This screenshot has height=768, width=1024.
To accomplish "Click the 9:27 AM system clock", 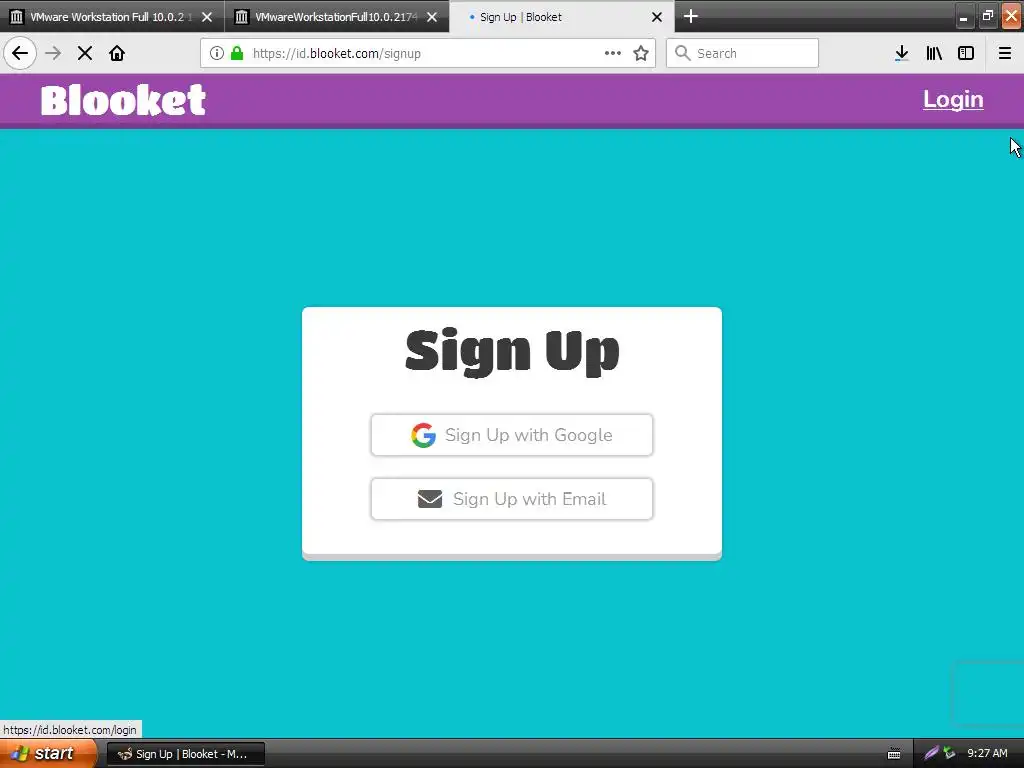I will click(x=987, y=753).
